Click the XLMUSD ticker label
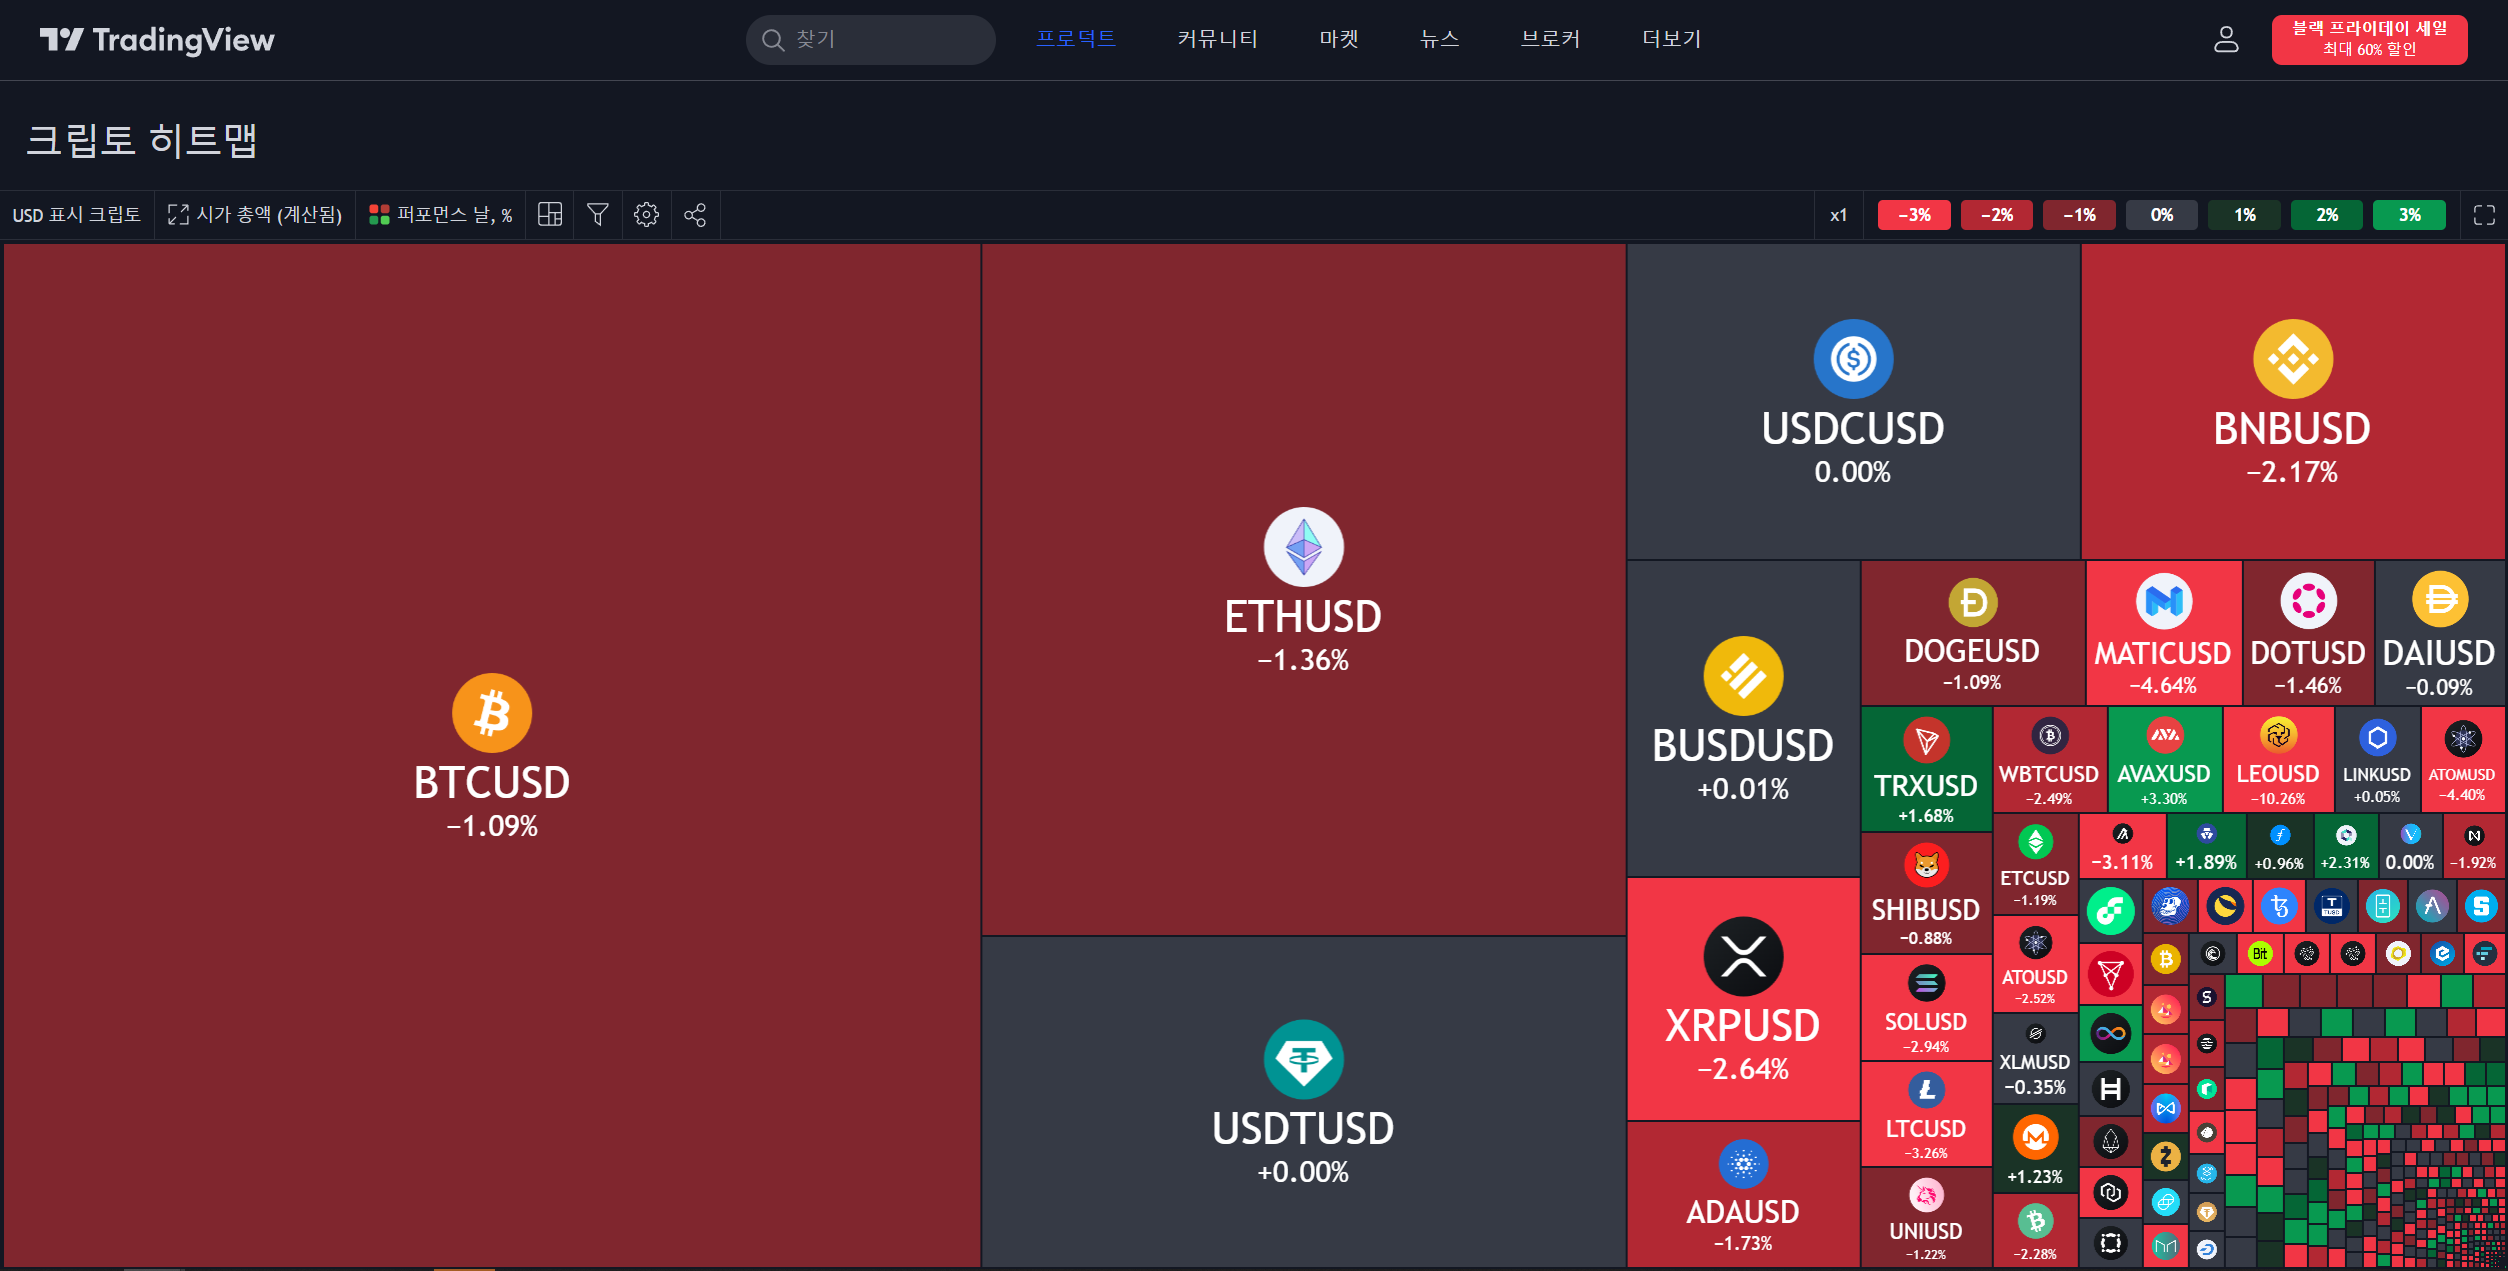 (2035, 1062)
